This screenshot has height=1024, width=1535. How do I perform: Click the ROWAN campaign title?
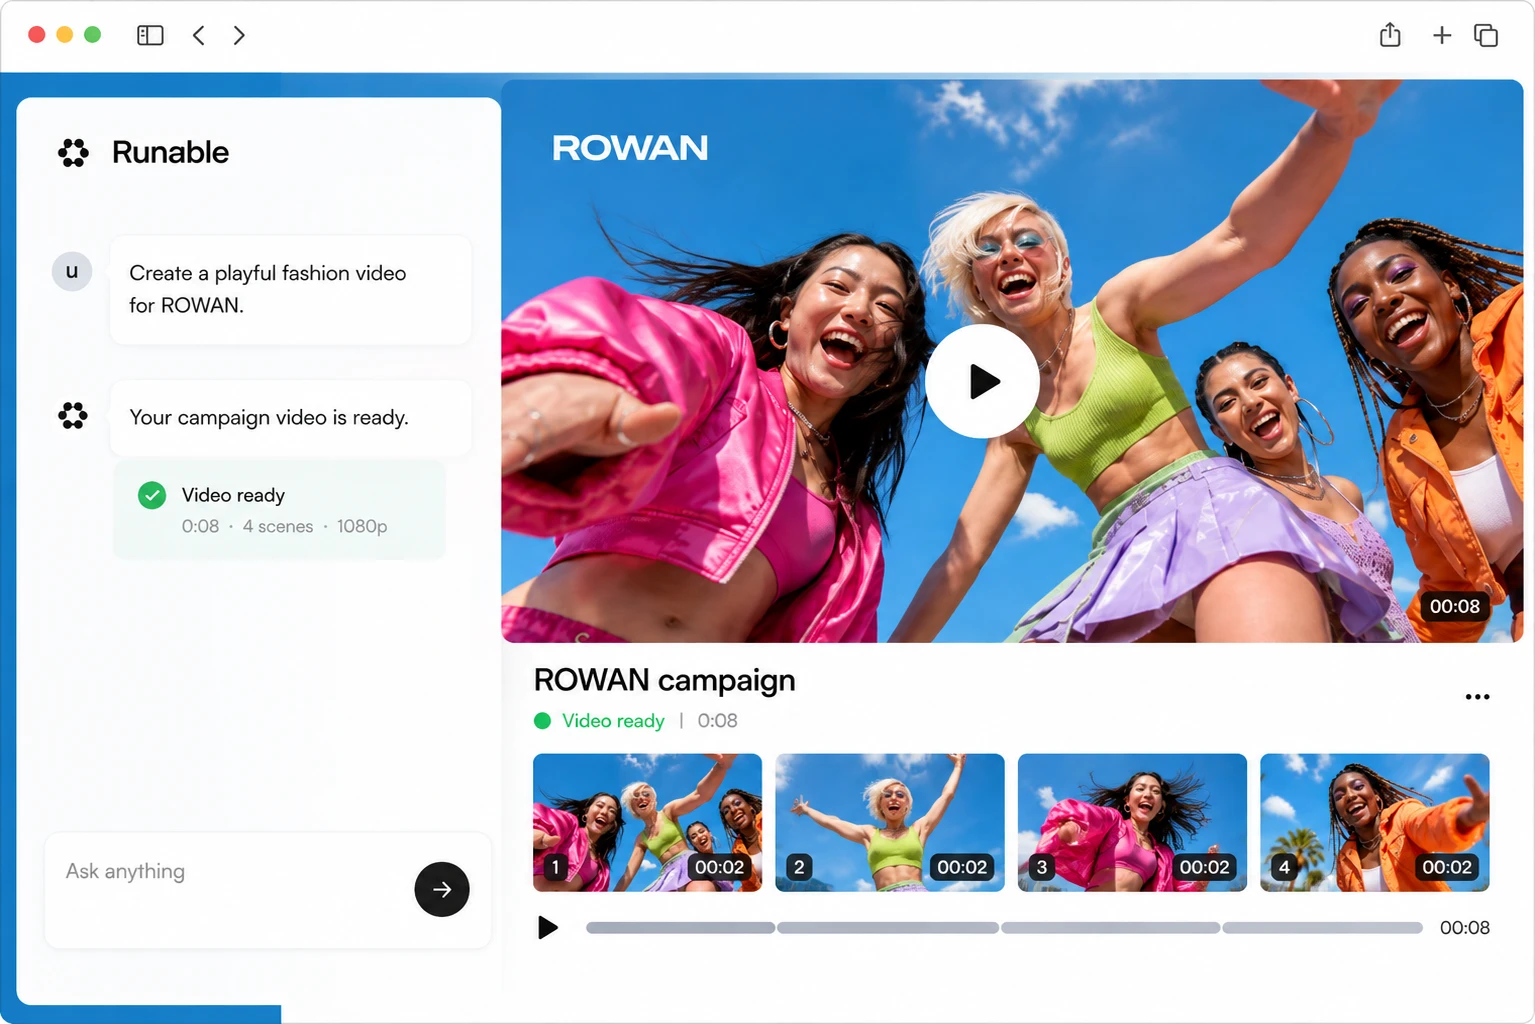(x=665, y=681)
